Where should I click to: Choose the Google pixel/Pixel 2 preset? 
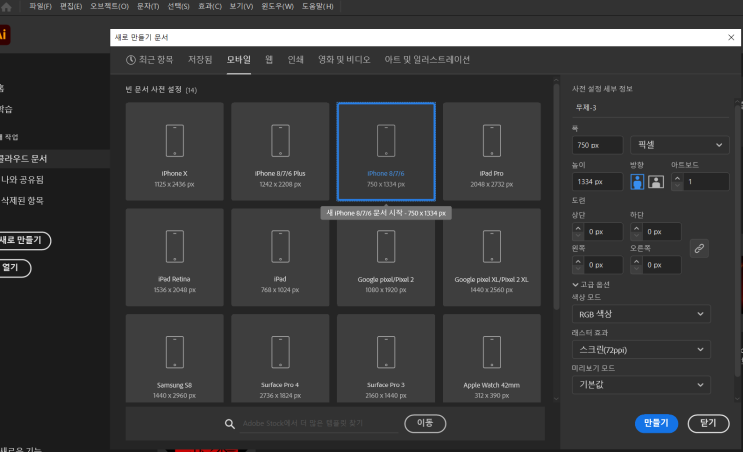click(386, 257)
